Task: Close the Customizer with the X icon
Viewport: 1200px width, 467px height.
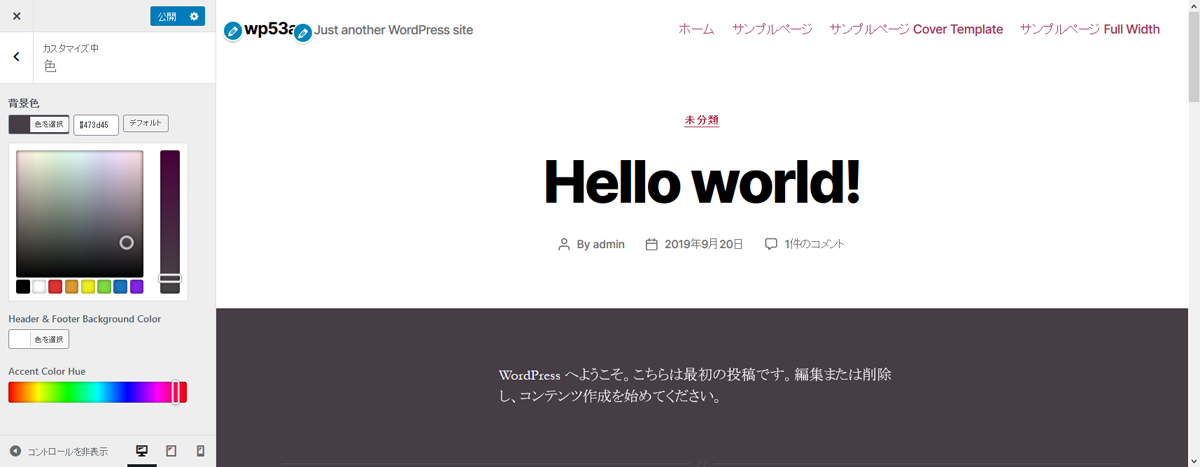Action: click(16, 16)
